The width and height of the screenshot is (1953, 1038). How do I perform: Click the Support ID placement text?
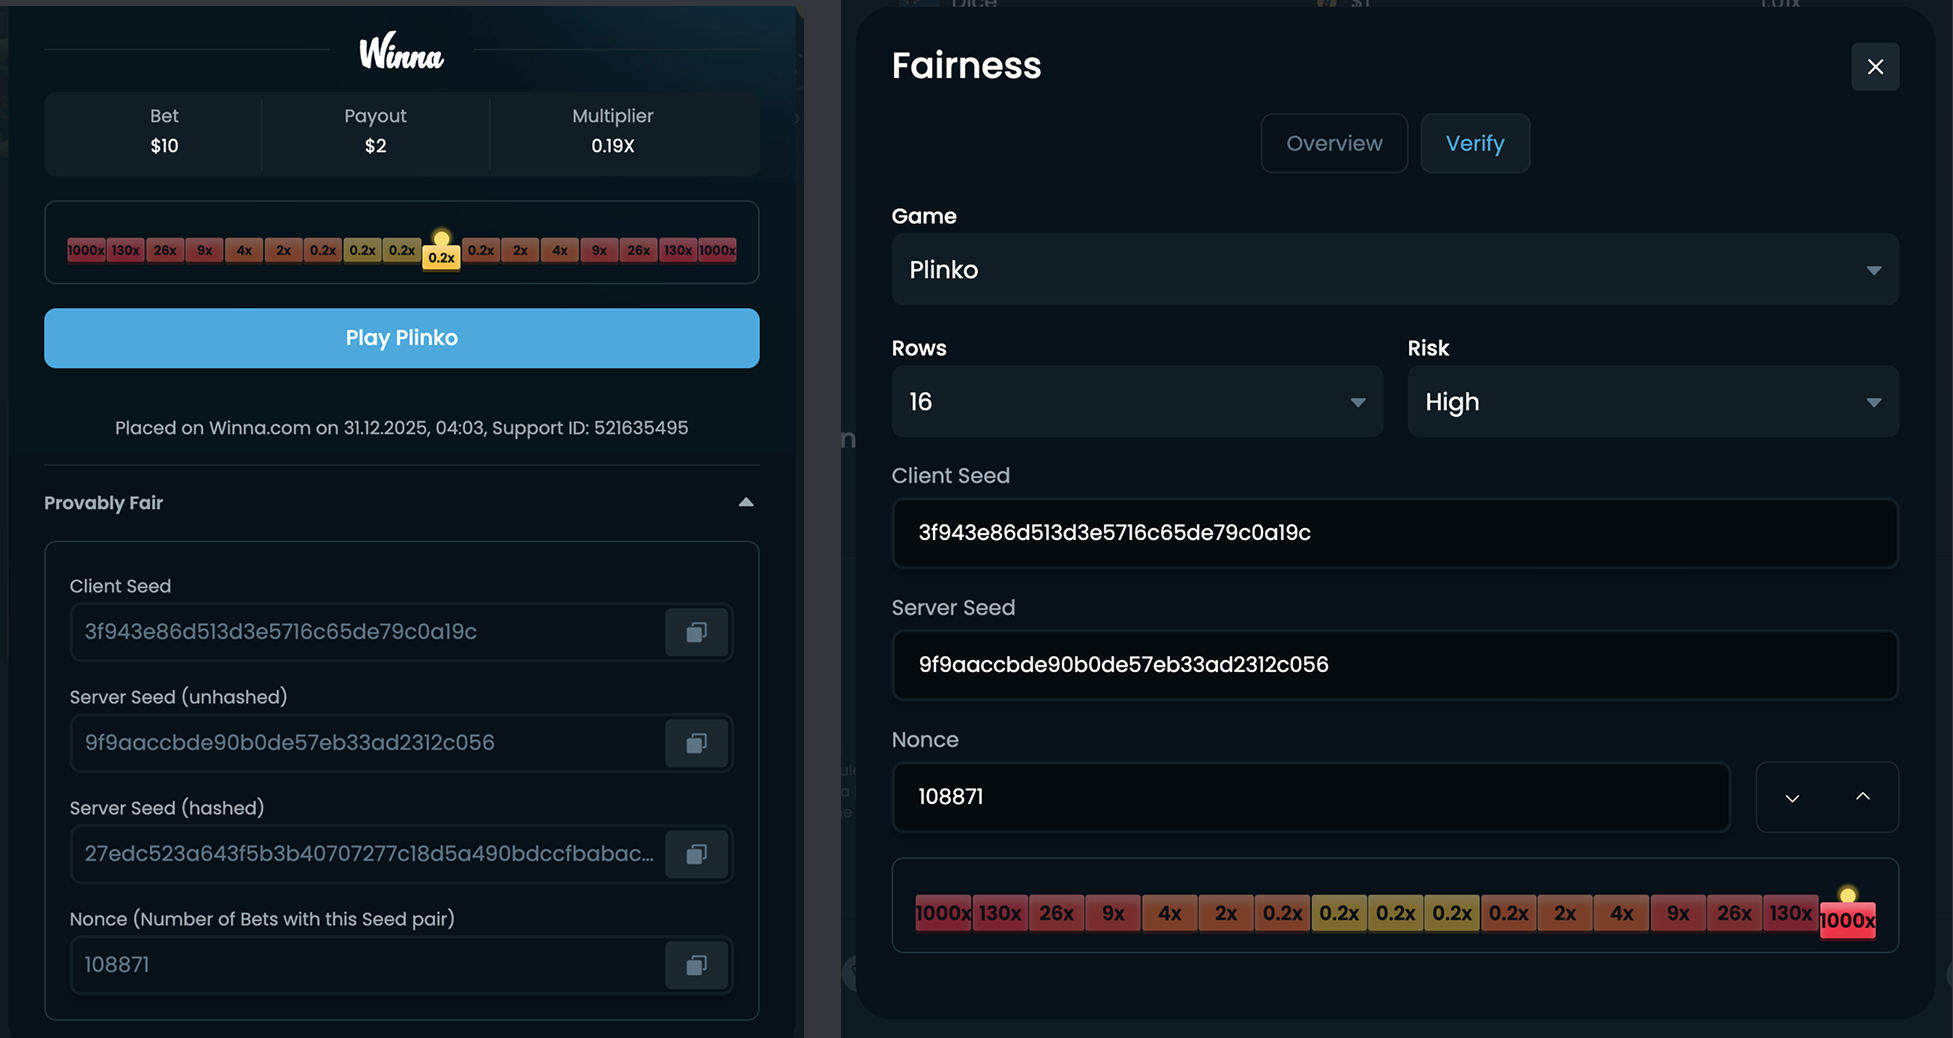(402, 428)
